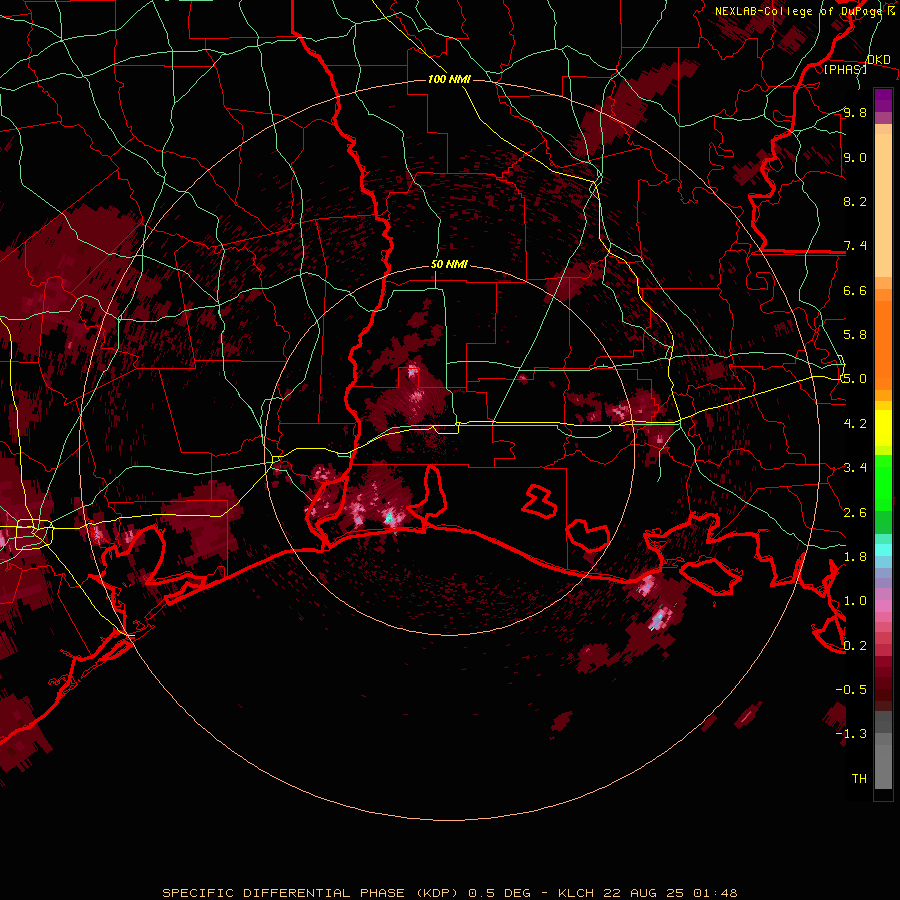Image resolution: width=900 pixels, height=900 pixels.
Task: Click the '100 NMI' range ring label
Action: 449,79
